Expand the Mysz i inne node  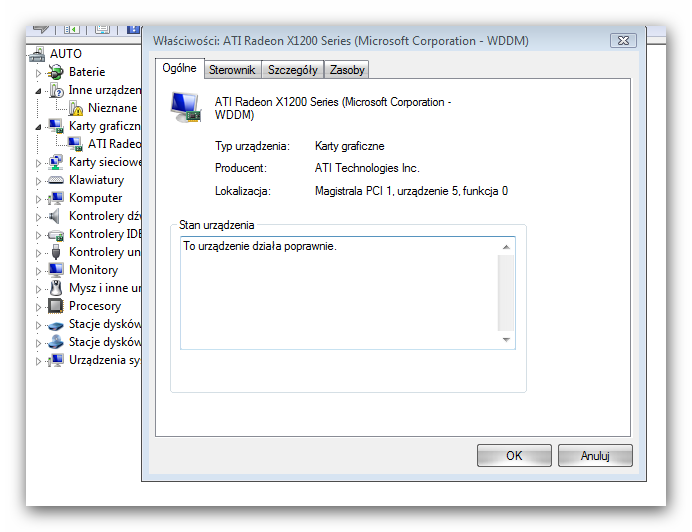pyautogui.click(x=38, y=289)
